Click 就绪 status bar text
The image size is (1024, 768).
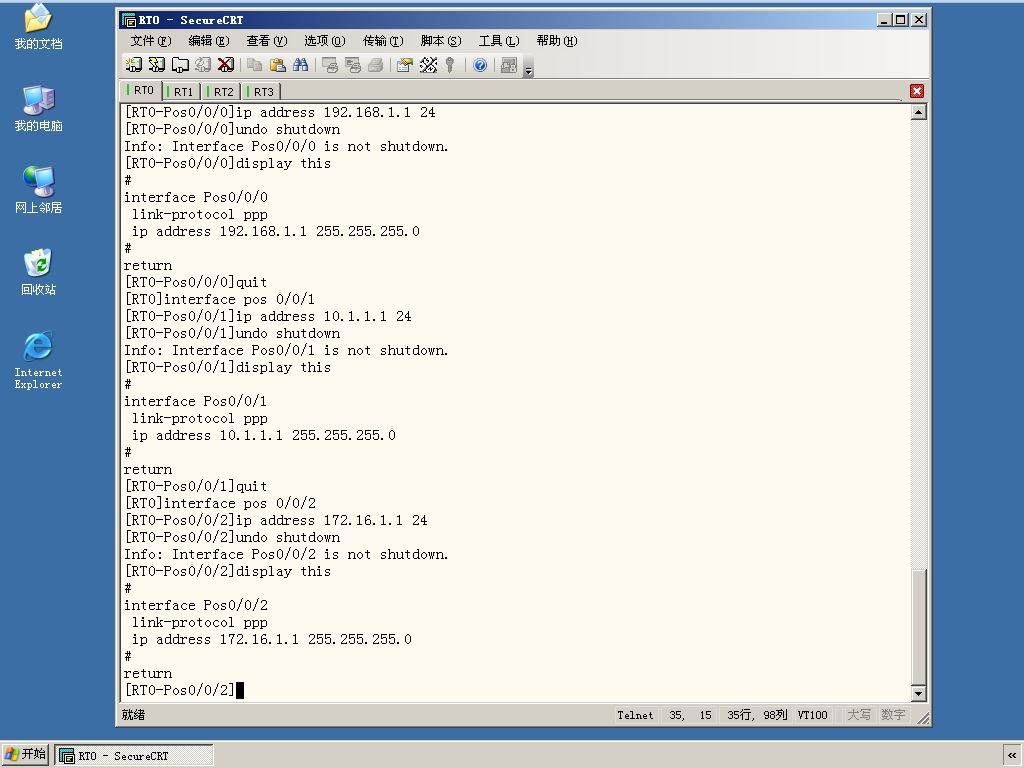[x=133, y=715]
